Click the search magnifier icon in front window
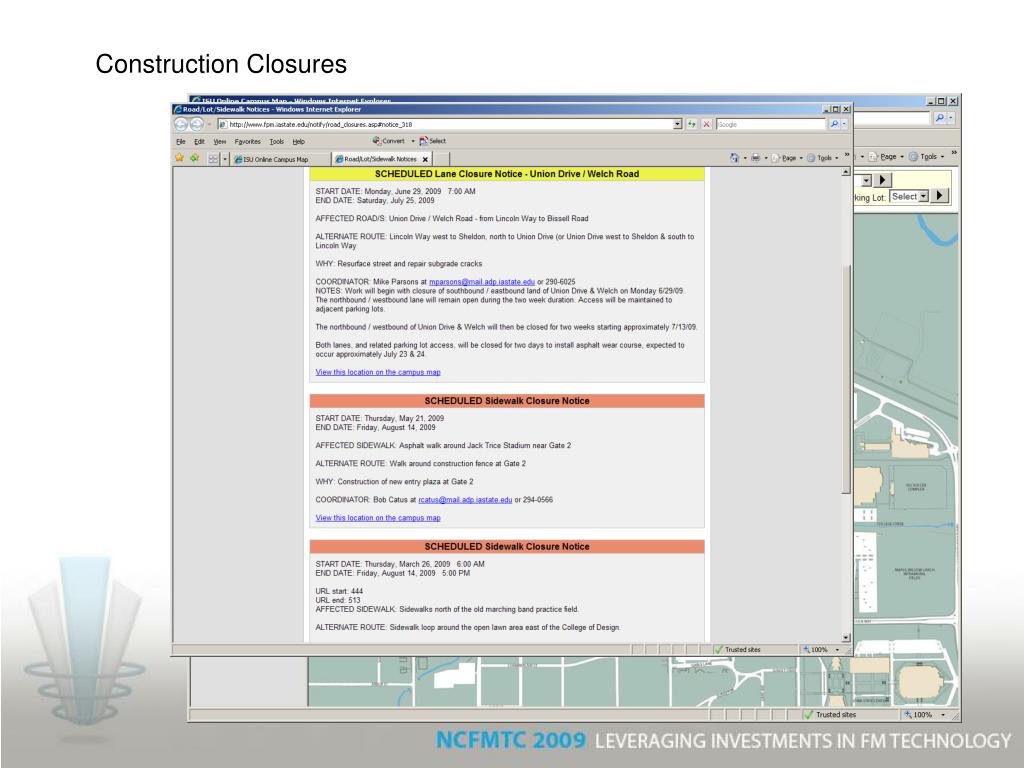1024x768 pixels. click(834, 124)
